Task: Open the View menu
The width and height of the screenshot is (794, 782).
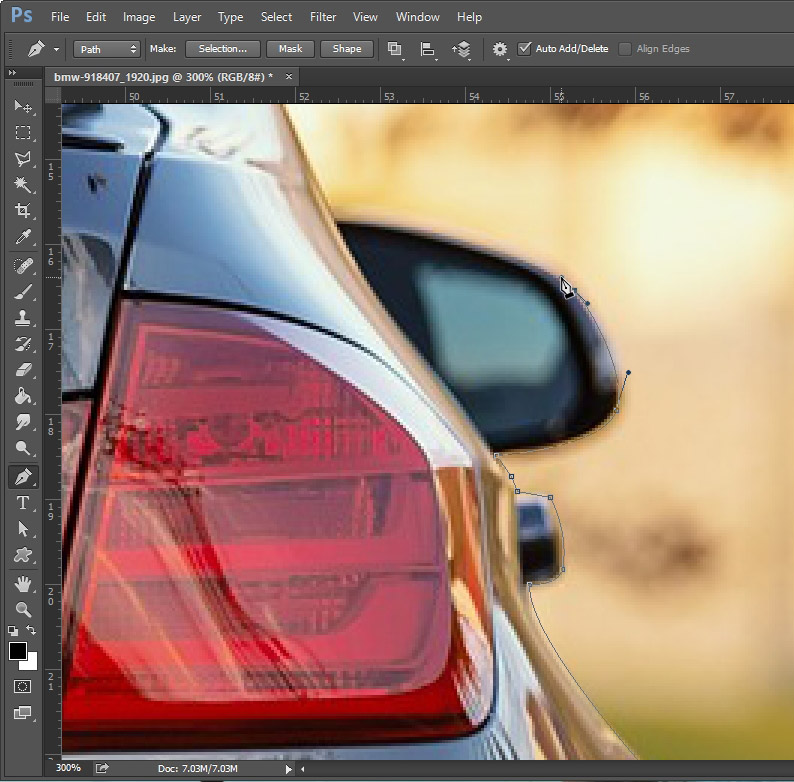Action: (365, 17)
